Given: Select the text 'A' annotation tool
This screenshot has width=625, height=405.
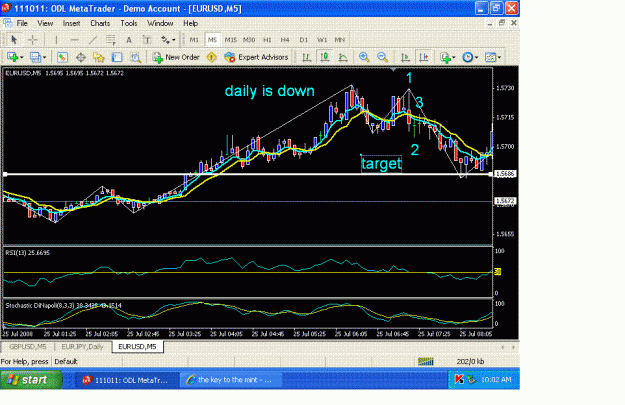Looking at the screenshot, I should coord(129,39).
